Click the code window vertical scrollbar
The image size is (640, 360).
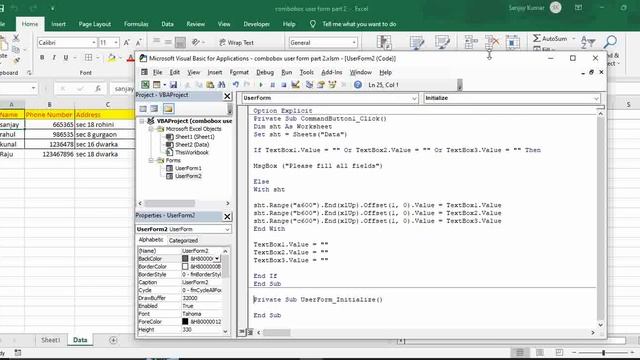pos(600,219)
